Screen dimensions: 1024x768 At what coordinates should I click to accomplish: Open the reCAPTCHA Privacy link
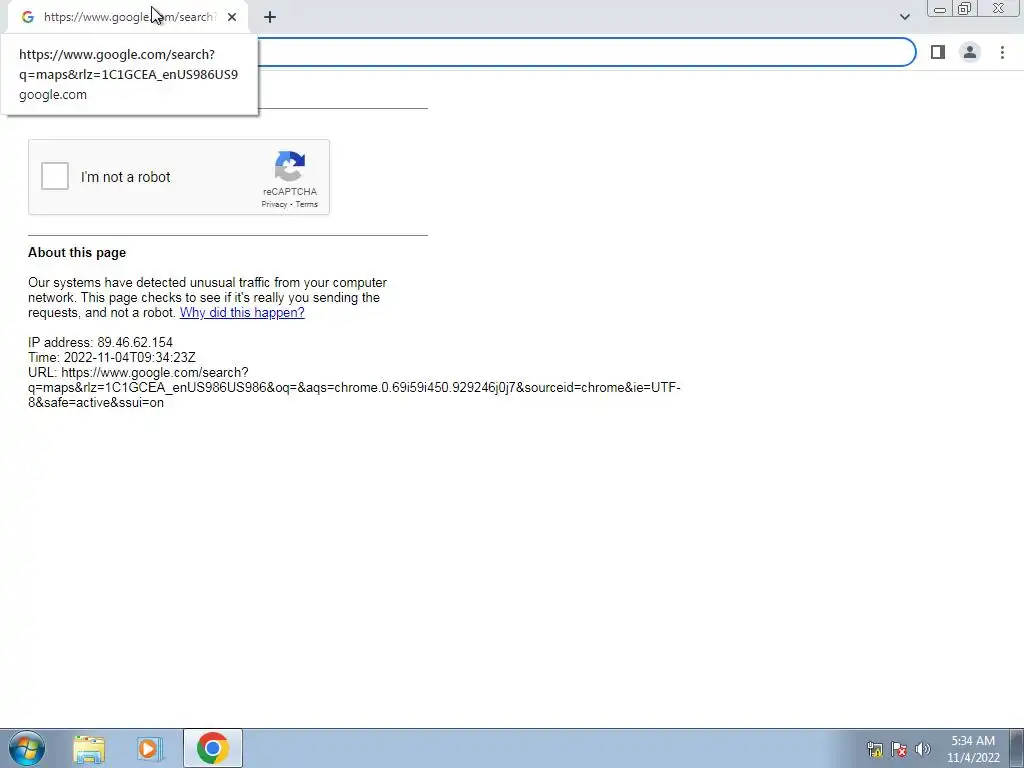pos(274,204)
